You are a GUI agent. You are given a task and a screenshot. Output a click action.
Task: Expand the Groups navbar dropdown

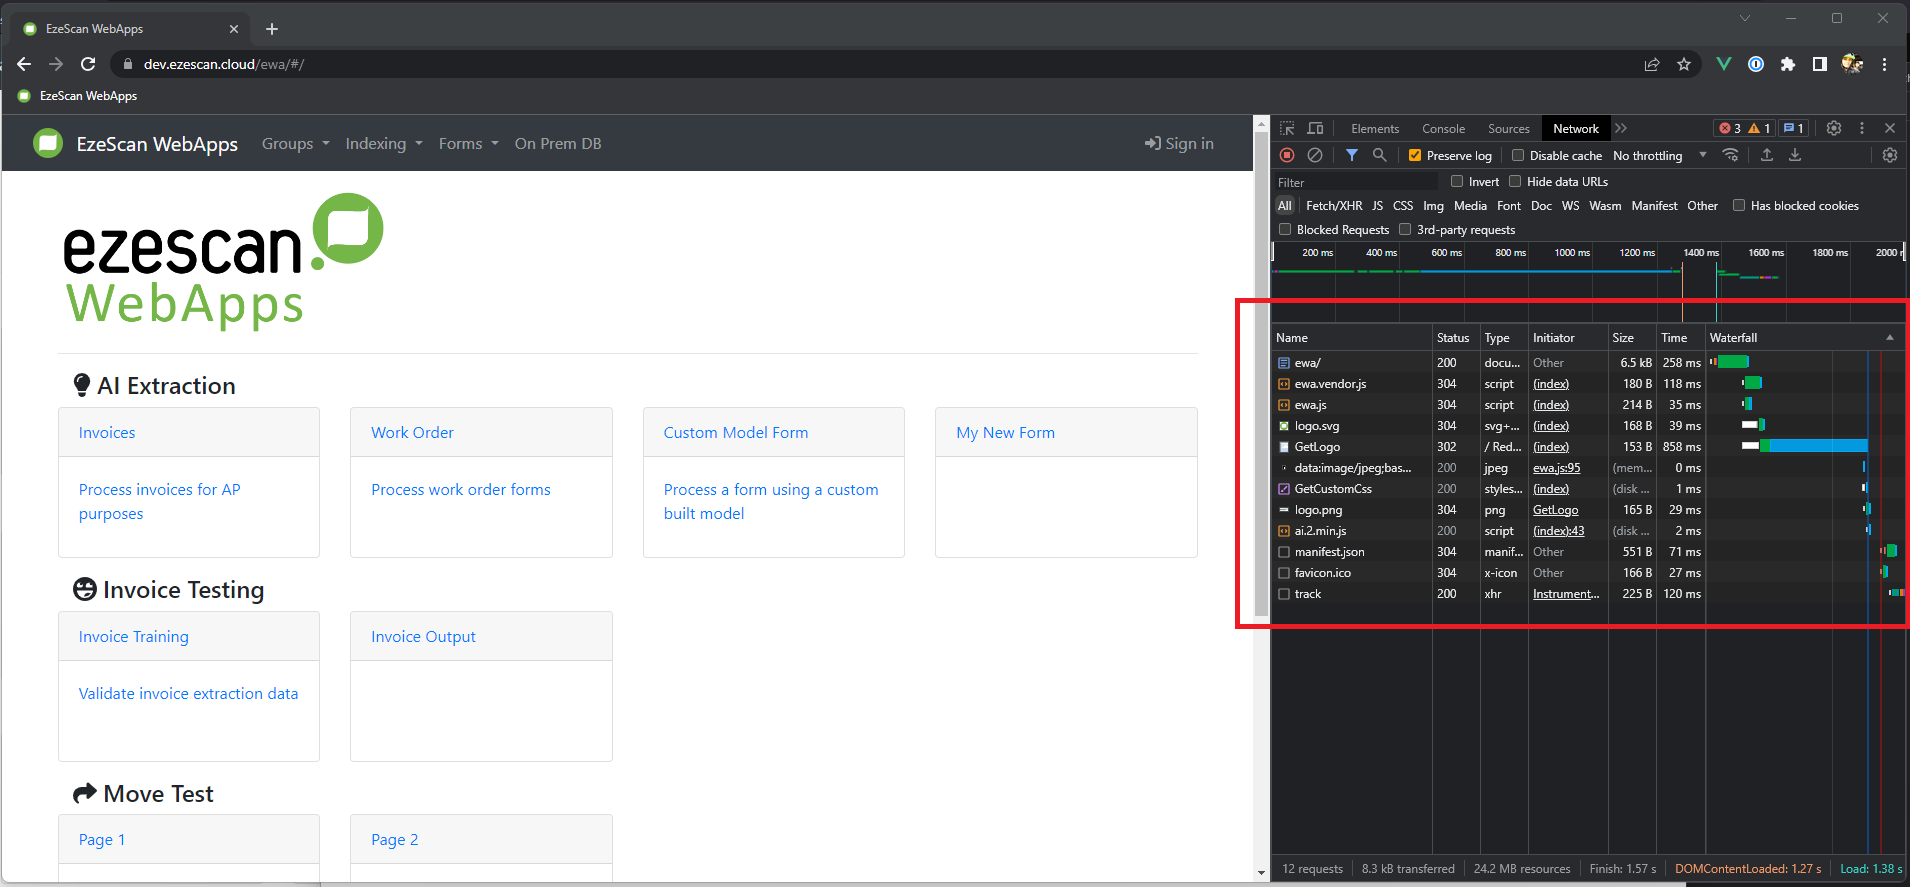point(295,144)
